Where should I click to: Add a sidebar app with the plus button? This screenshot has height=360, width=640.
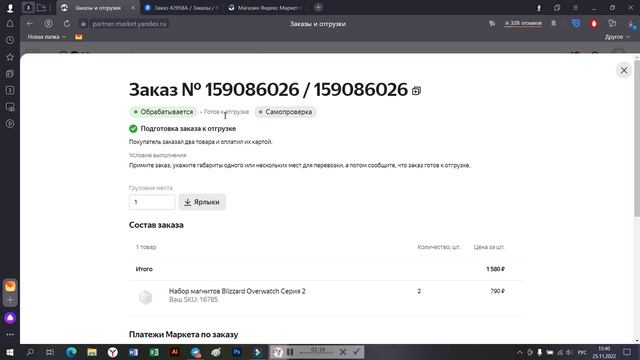(x=10, y=300)
